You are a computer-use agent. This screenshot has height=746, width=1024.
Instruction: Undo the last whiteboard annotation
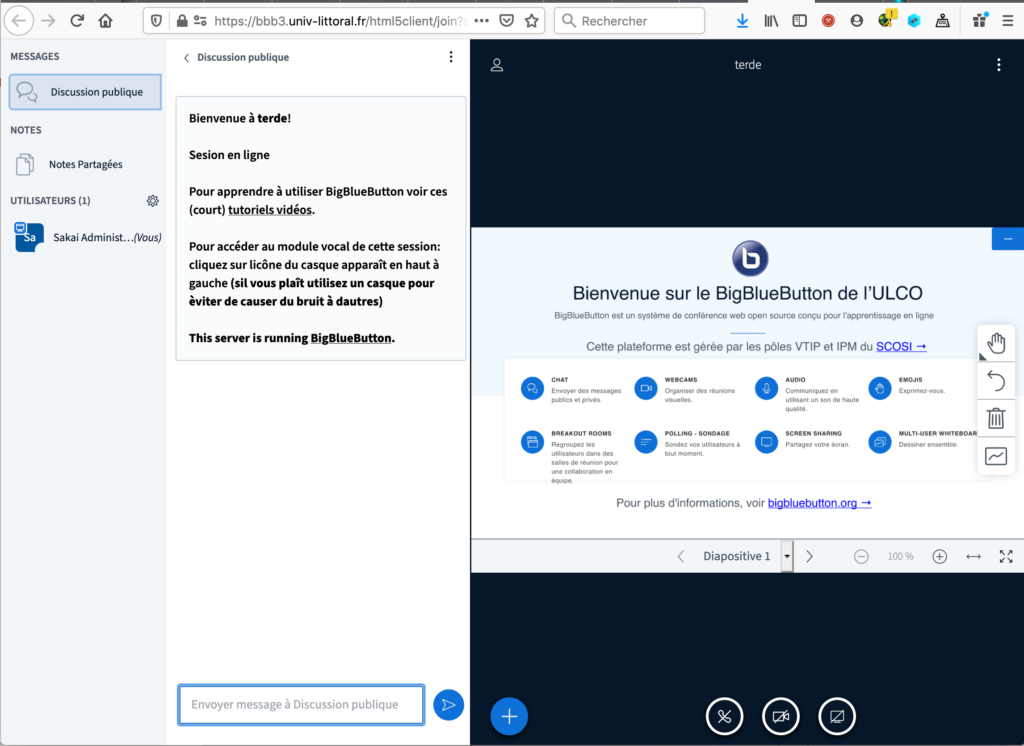click(996, 380)
